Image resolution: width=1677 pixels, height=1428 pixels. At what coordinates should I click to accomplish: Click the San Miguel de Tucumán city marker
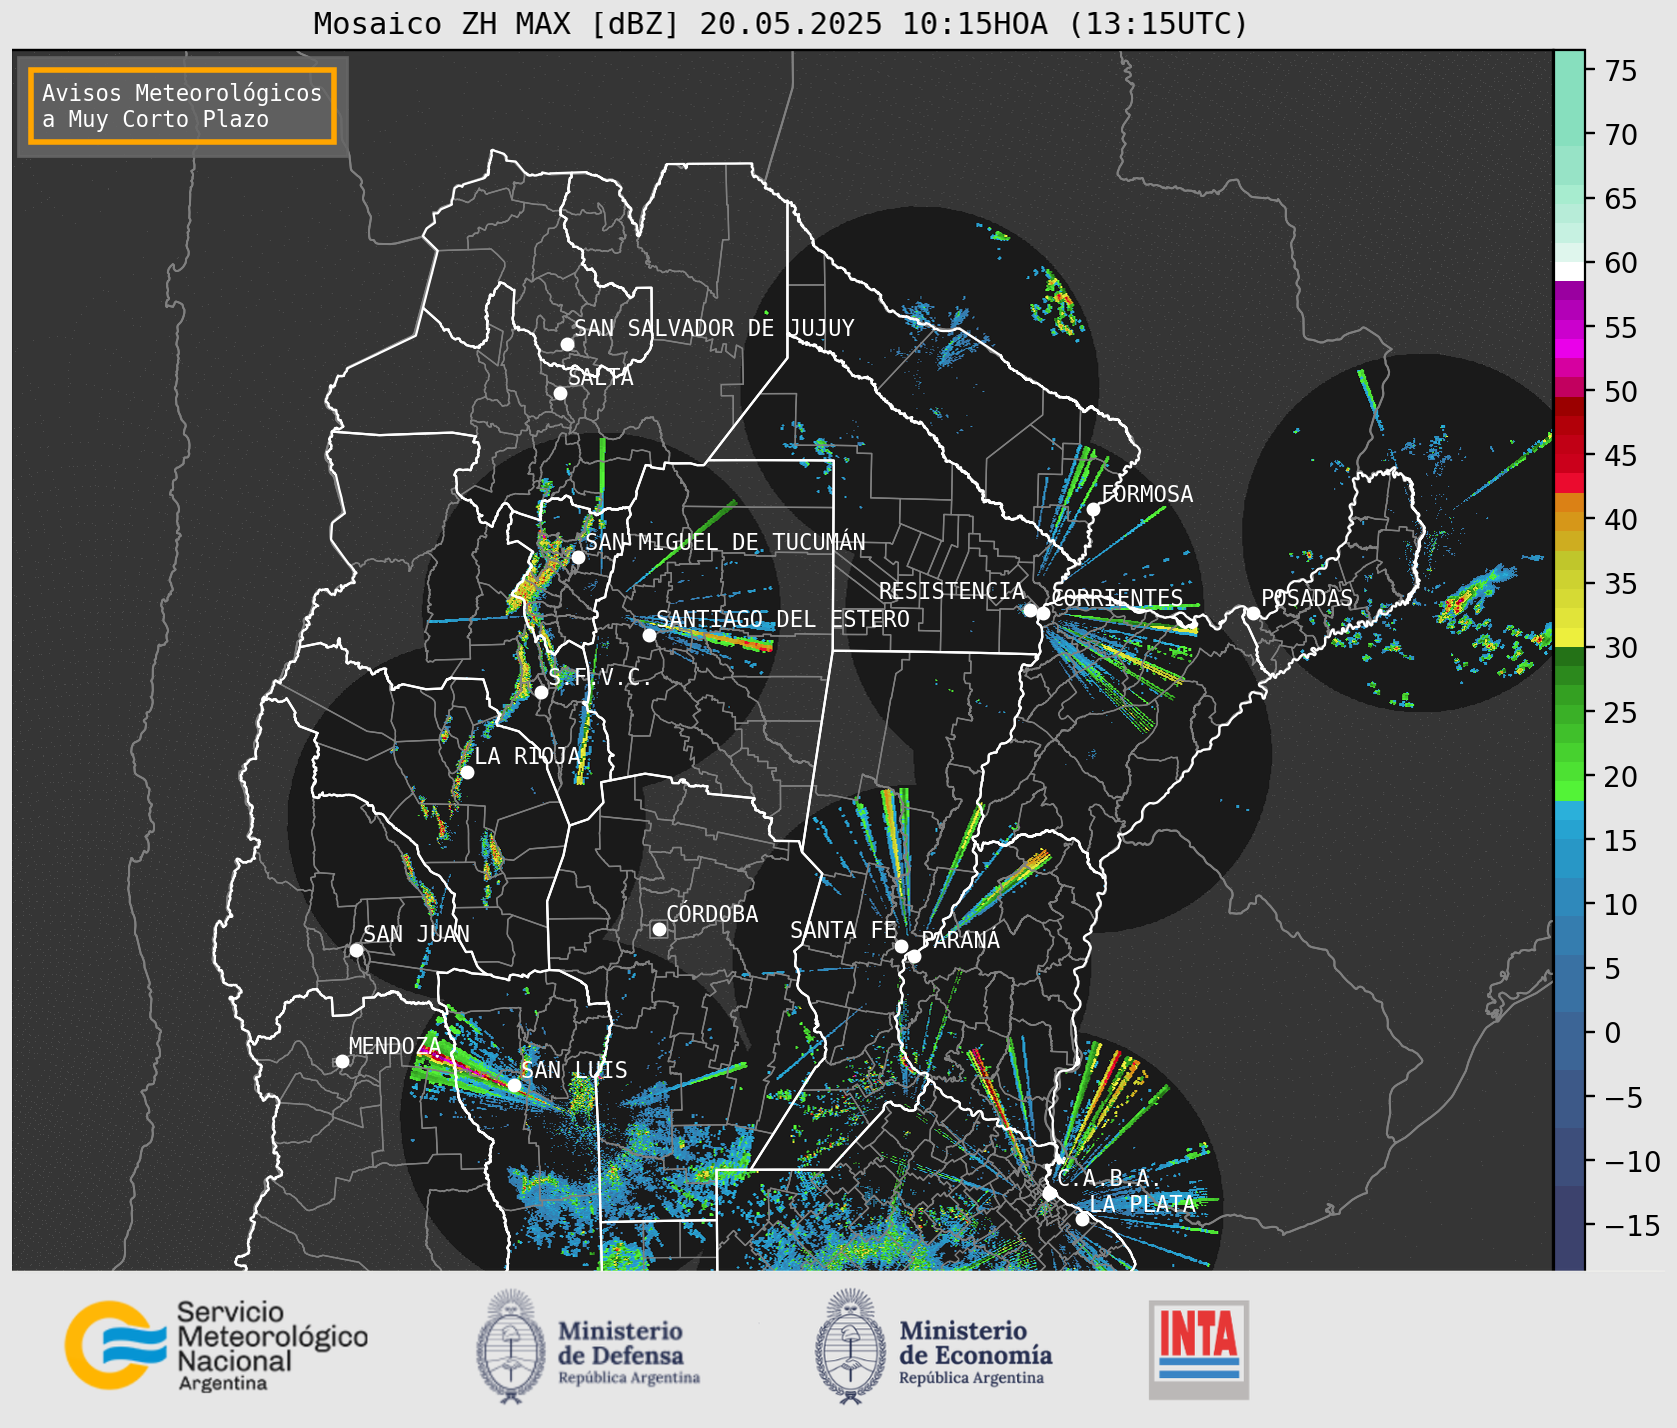tap(577, 557)
